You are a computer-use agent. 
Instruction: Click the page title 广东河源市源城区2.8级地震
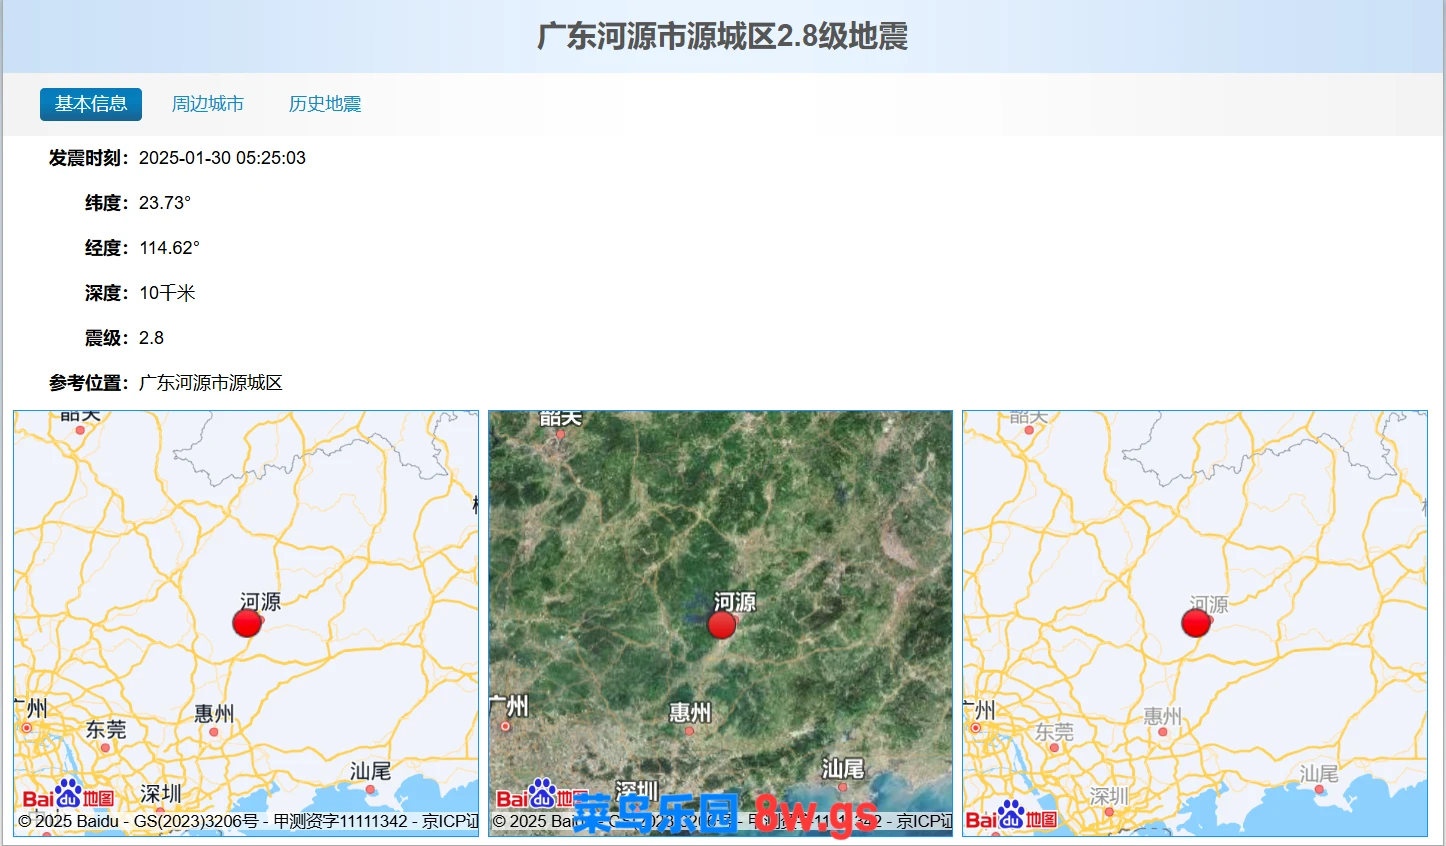[x=723, y=37]
